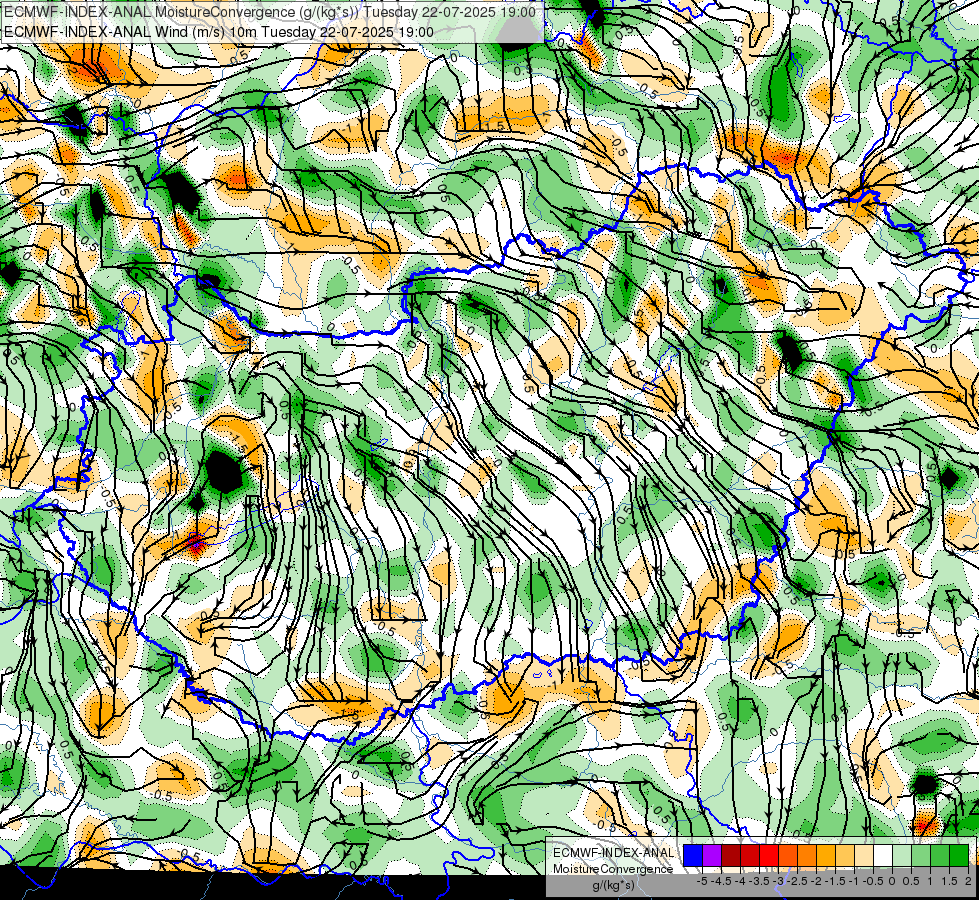Image resolution: width=979 pixels, height=900 pixels.
Task: Click the dark maroon swatch between -4.5 and -4
Action: point(731,856)
